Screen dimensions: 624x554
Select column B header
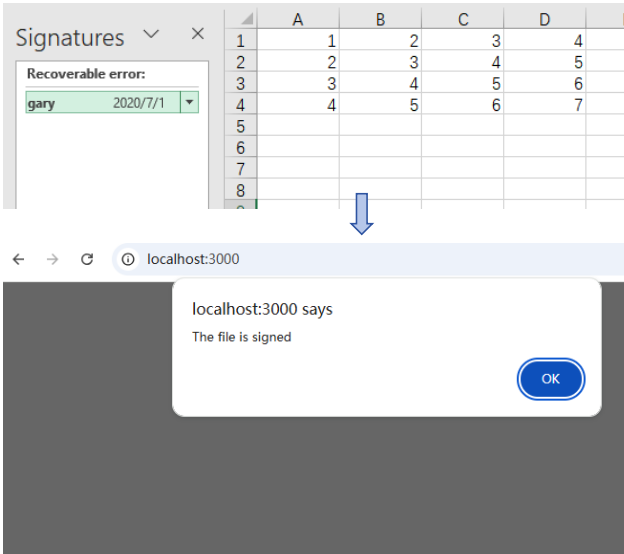tap(380, 19)
